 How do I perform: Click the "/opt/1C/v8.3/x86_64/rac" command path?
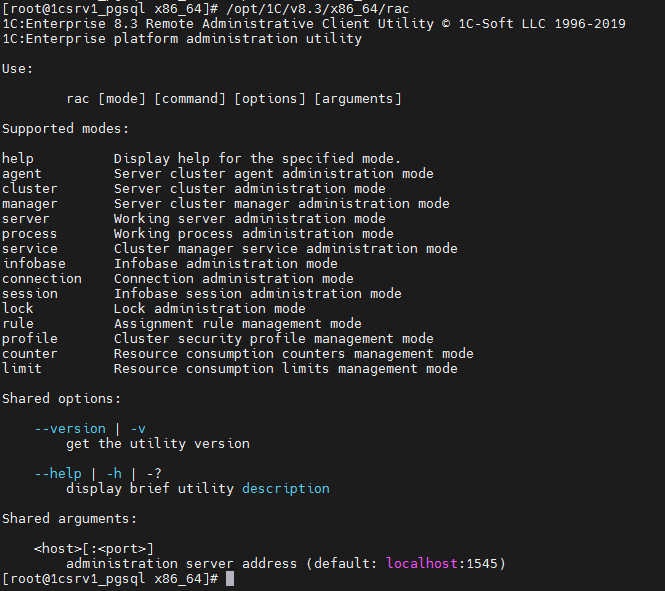[317, 9]
